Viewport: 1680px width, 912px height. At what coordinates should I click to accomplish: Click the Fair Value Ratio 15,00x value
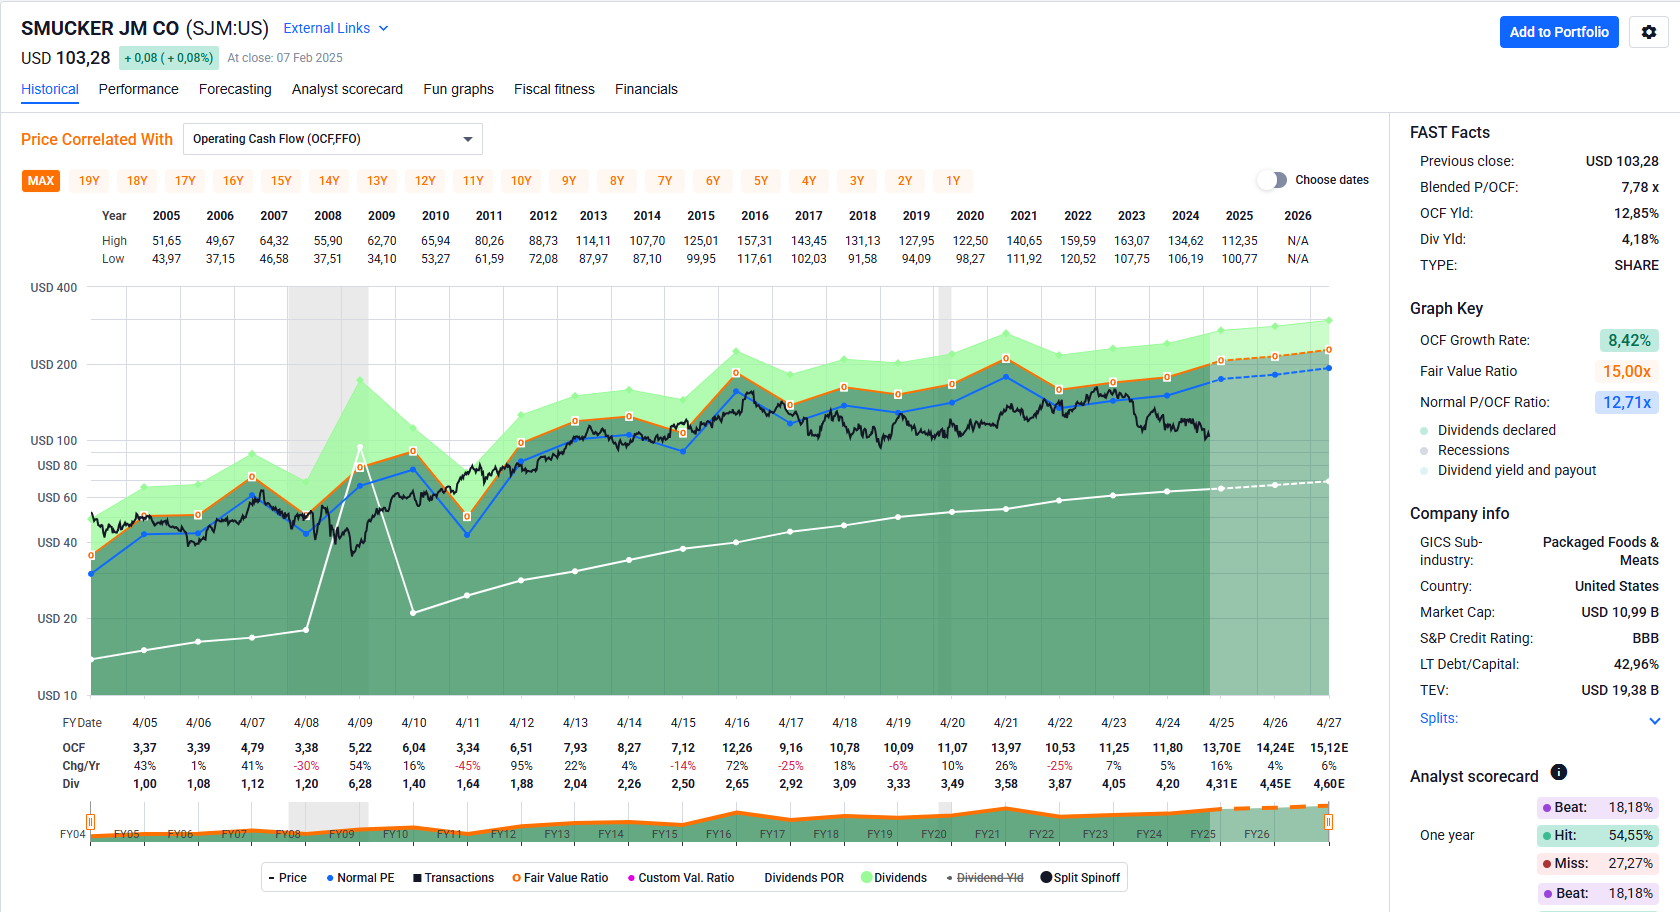(1626, 371)
